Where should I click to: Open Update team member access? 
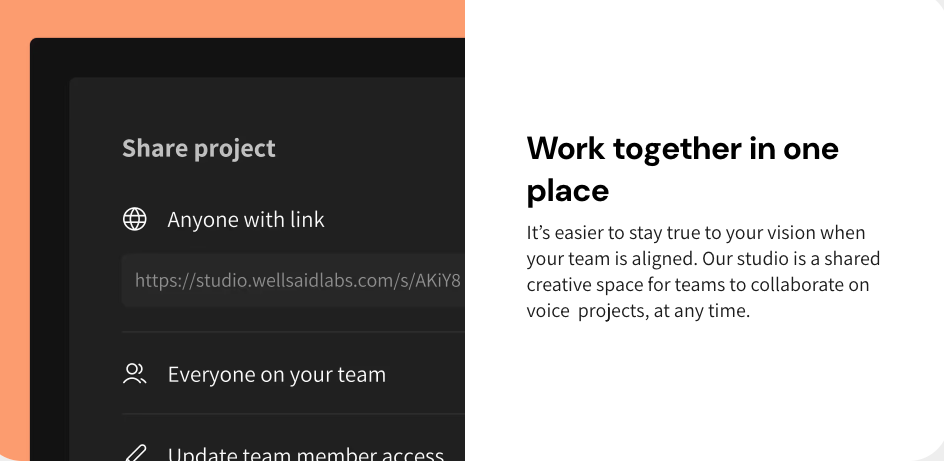305,454
